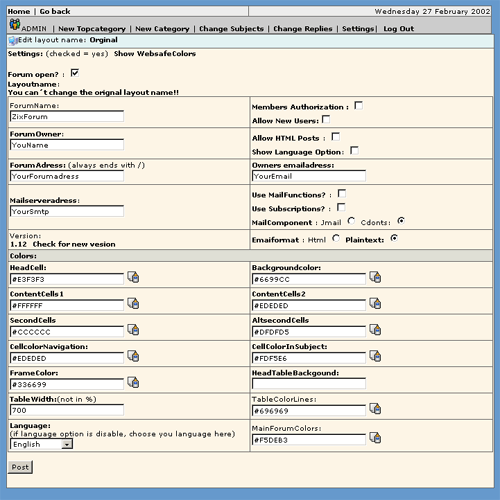Click AltsecondCells color field

309,332
